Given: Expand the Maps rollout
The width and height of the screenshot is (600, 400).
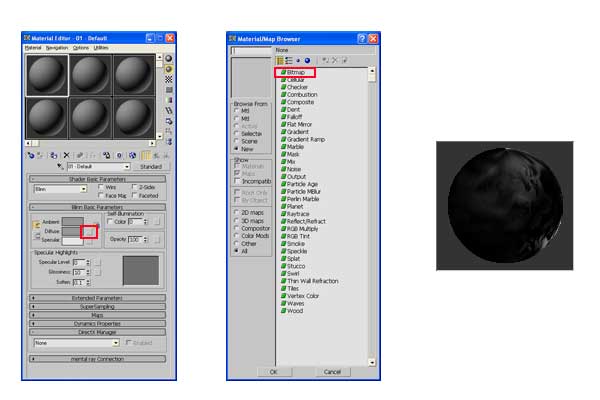Looking at the screenshot, I should coord(97,315).
